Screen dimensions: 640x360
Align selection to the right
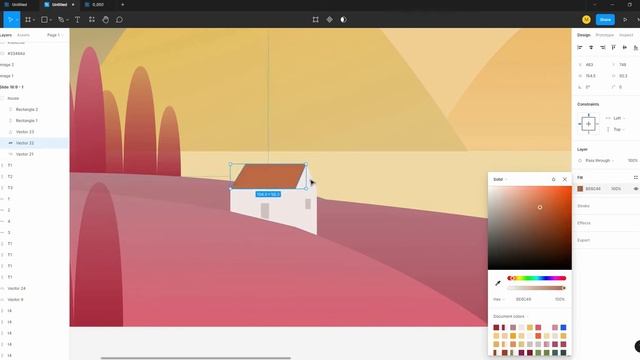tap(602, 48)
